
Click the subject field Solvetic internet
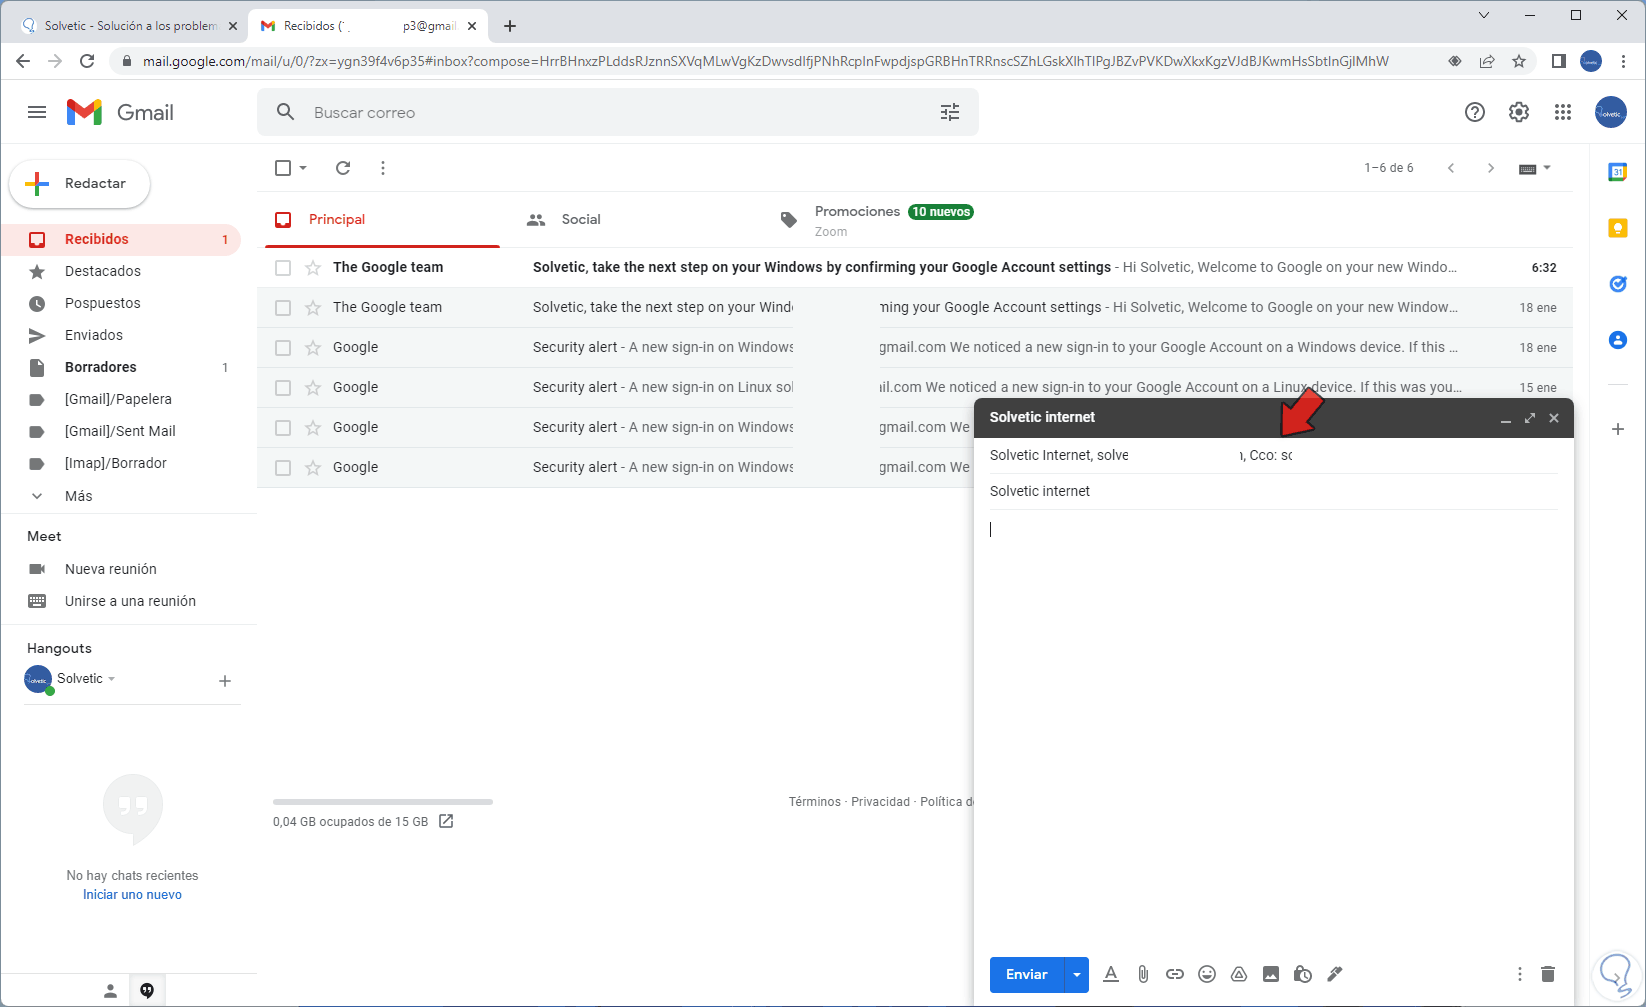click(x=1273, y=491)
